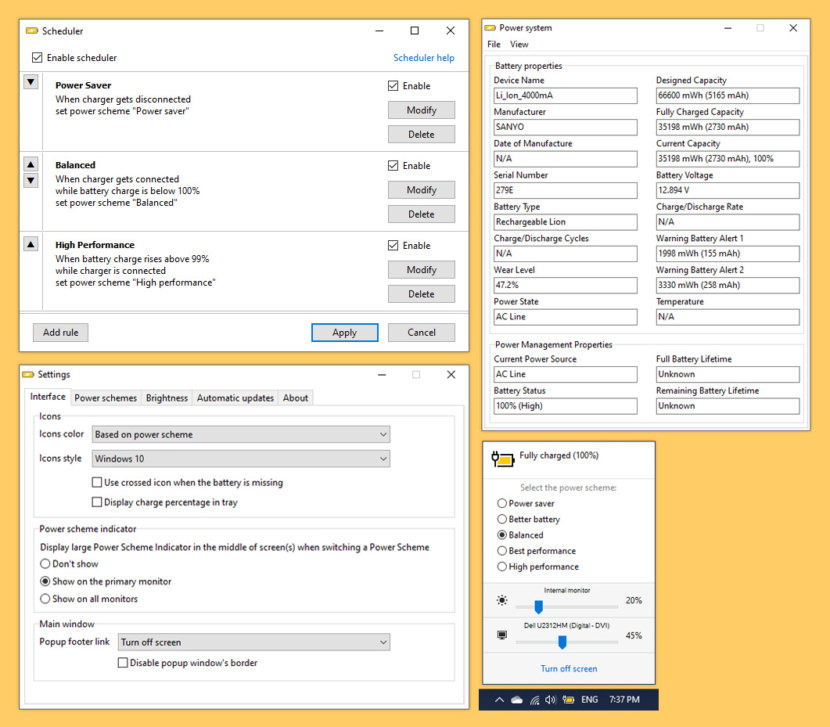
Task: Click the Serial Number input field
Action: [565, 190]
